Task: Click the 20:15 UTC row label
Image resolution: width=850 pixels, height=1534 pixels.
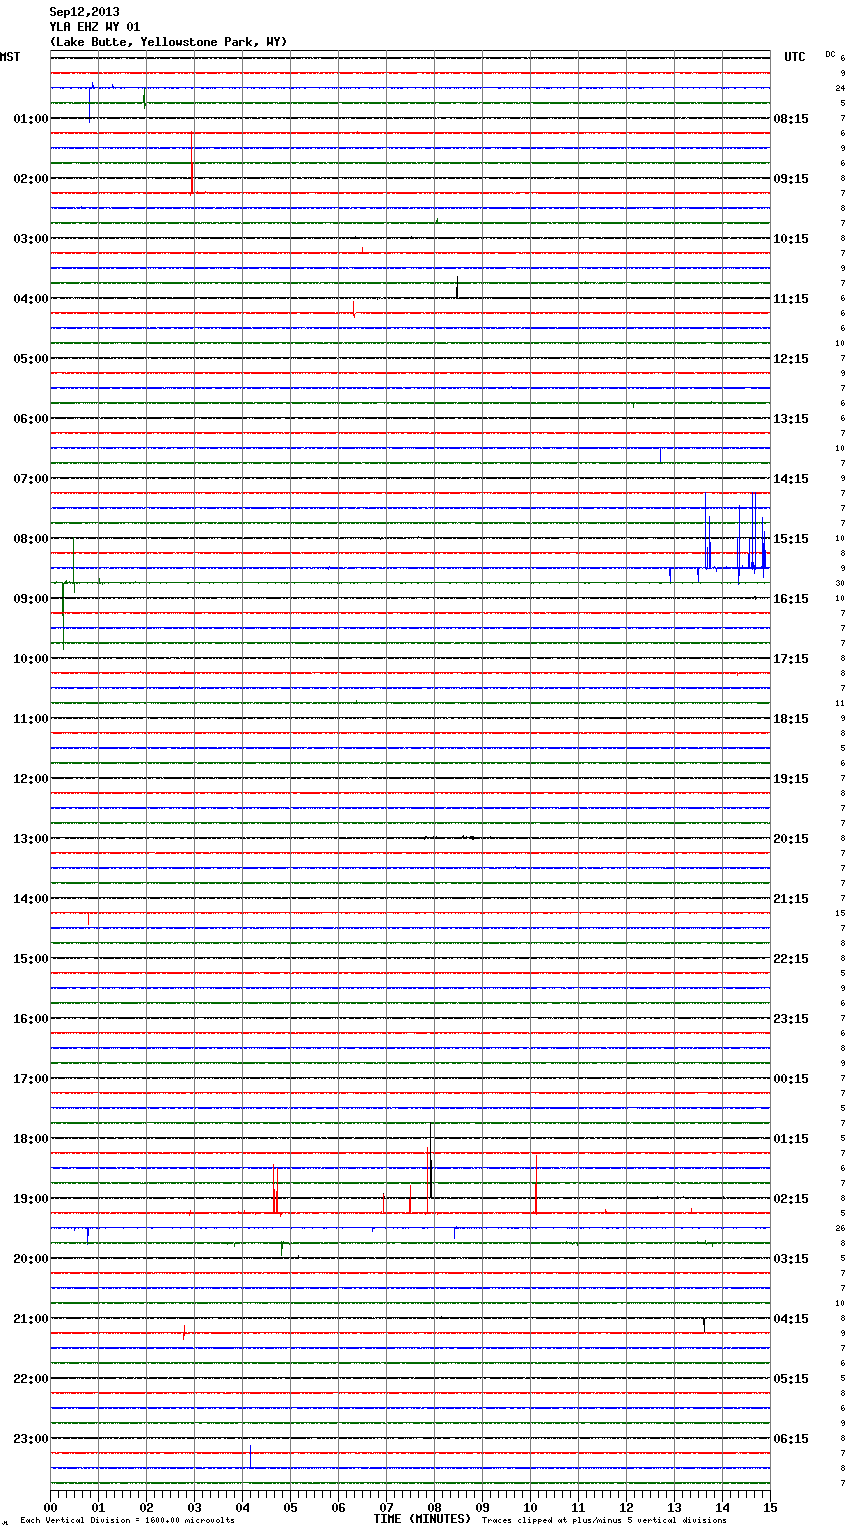Action: point(791,839)
